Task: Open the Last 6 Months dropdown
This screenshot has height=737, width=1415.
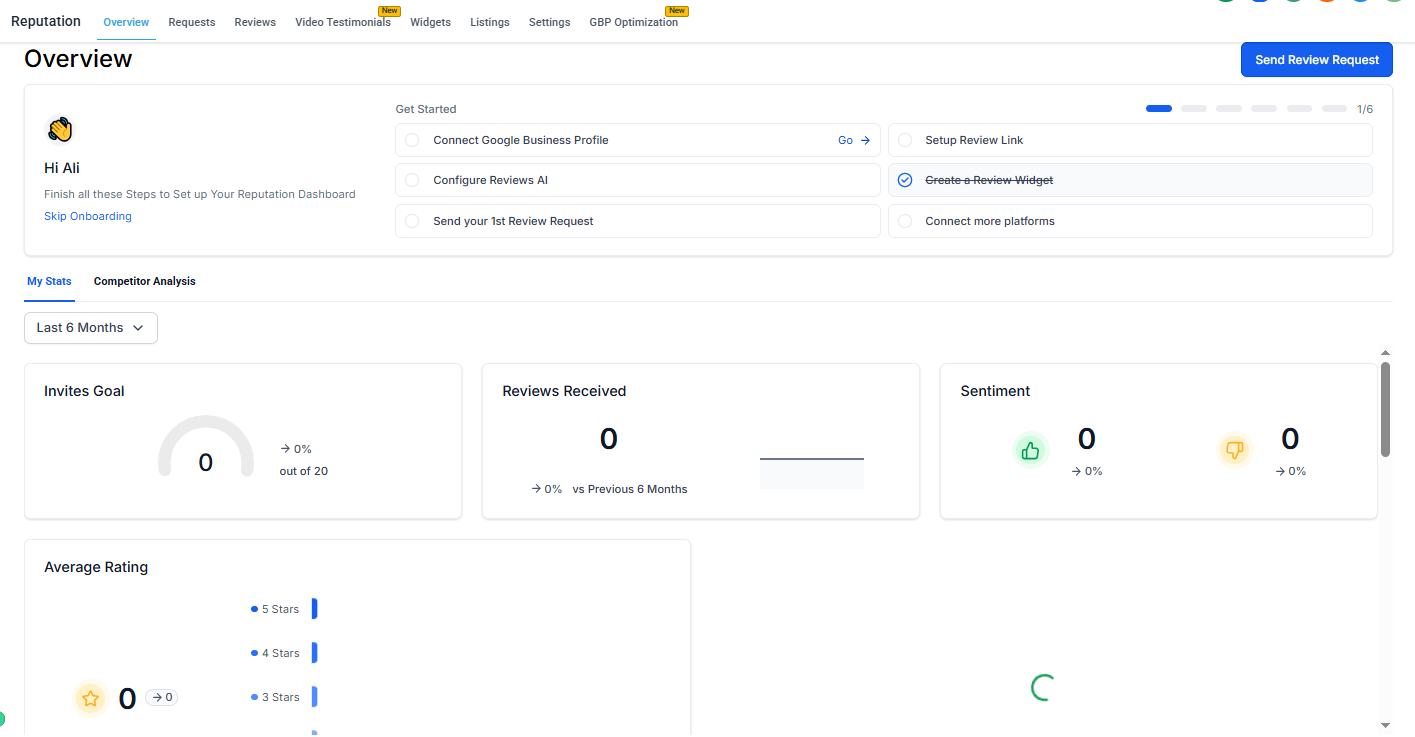Action: click(x=91, y=328)
